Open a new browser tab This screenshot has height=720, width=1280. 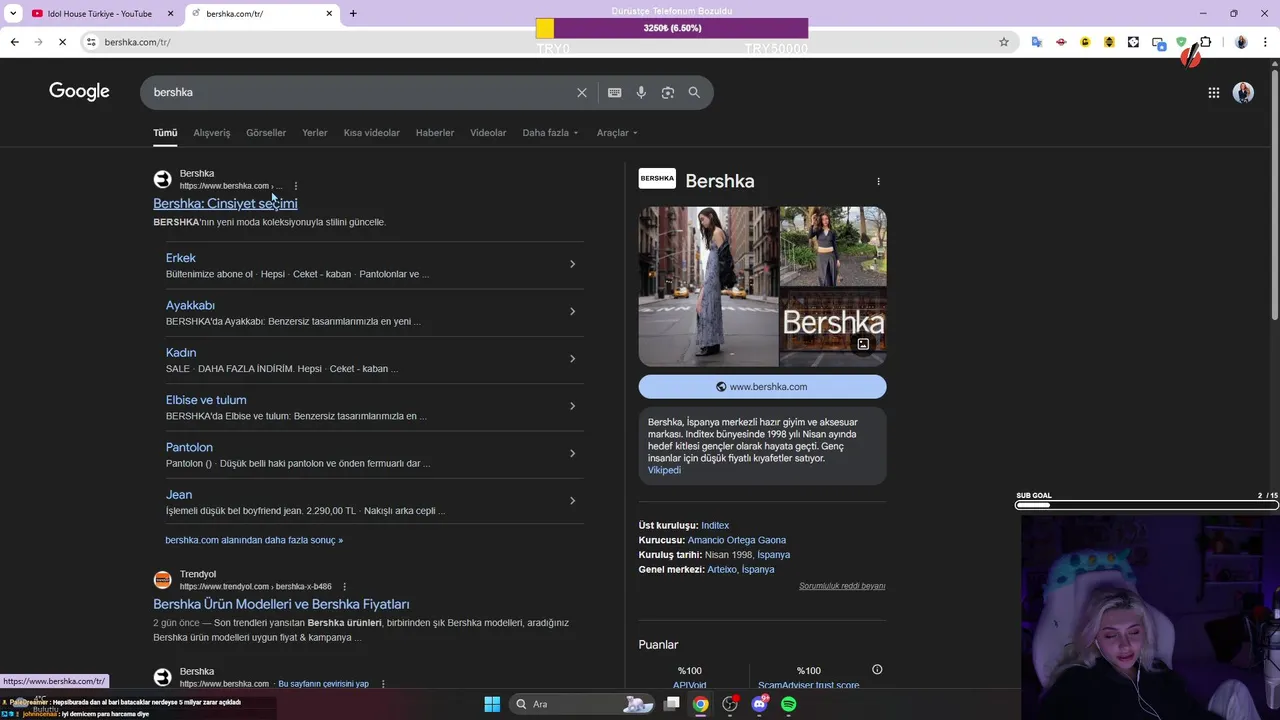pyautogui.click(x=353, y=13)
